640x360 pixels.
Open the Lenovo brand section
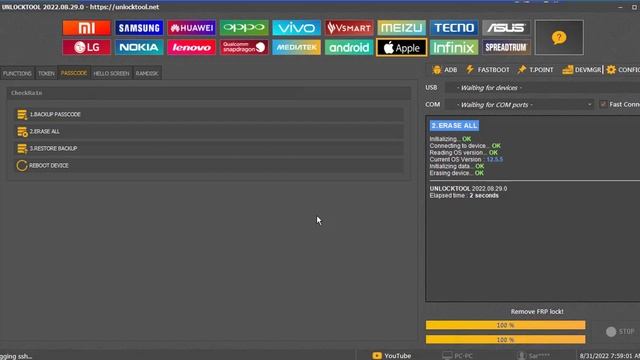(x=191, y=47)
